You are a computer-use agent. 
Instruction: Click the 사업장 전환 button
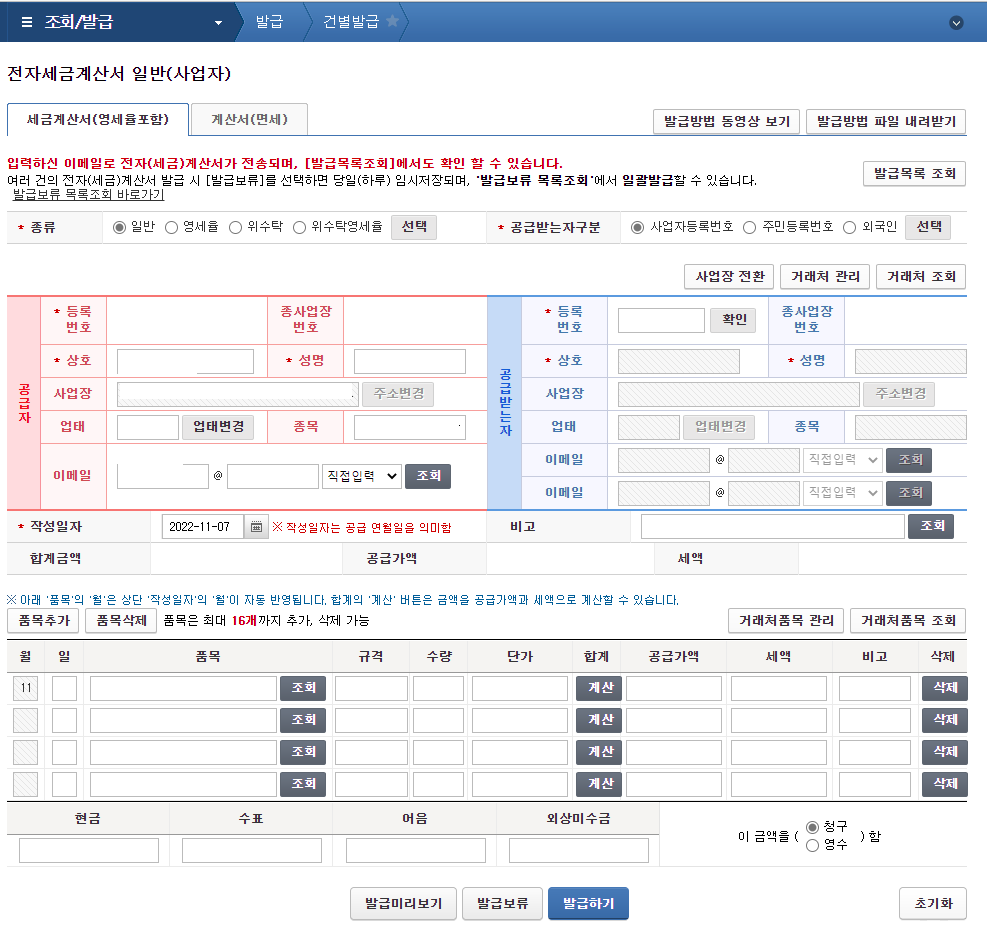[x=729, y=276]
